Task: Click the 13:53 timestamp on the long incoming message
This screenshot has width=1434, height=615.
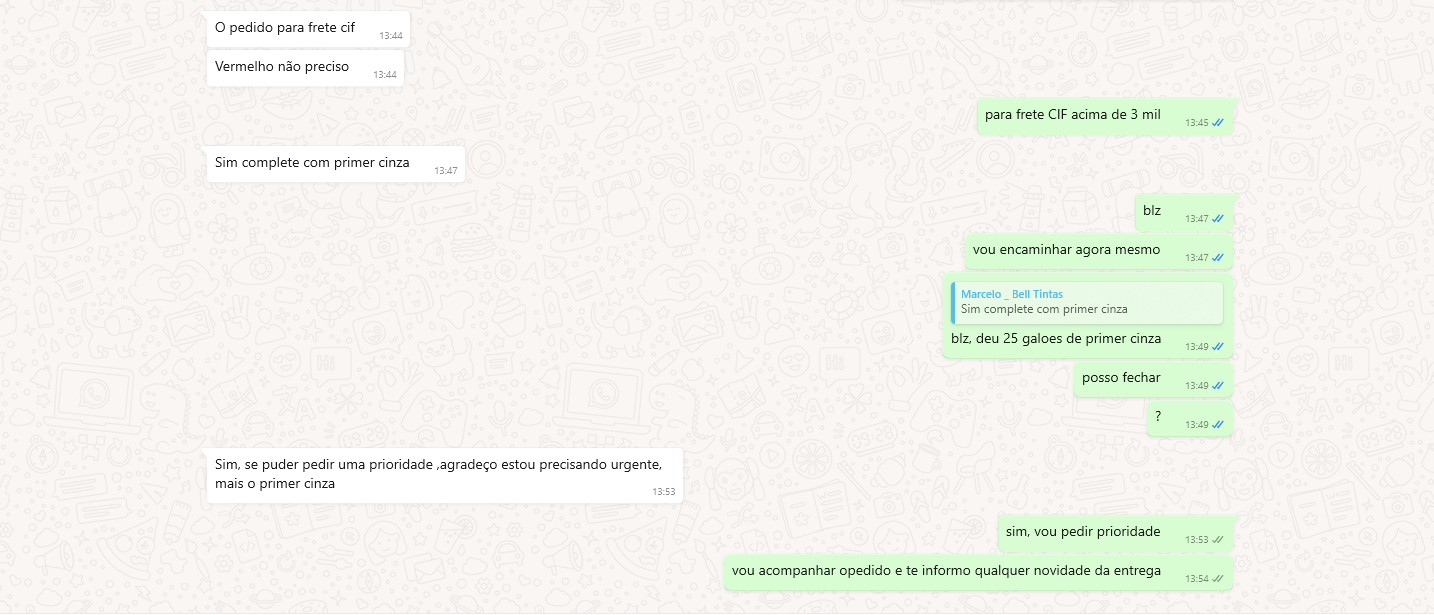Action: point(664,492)
